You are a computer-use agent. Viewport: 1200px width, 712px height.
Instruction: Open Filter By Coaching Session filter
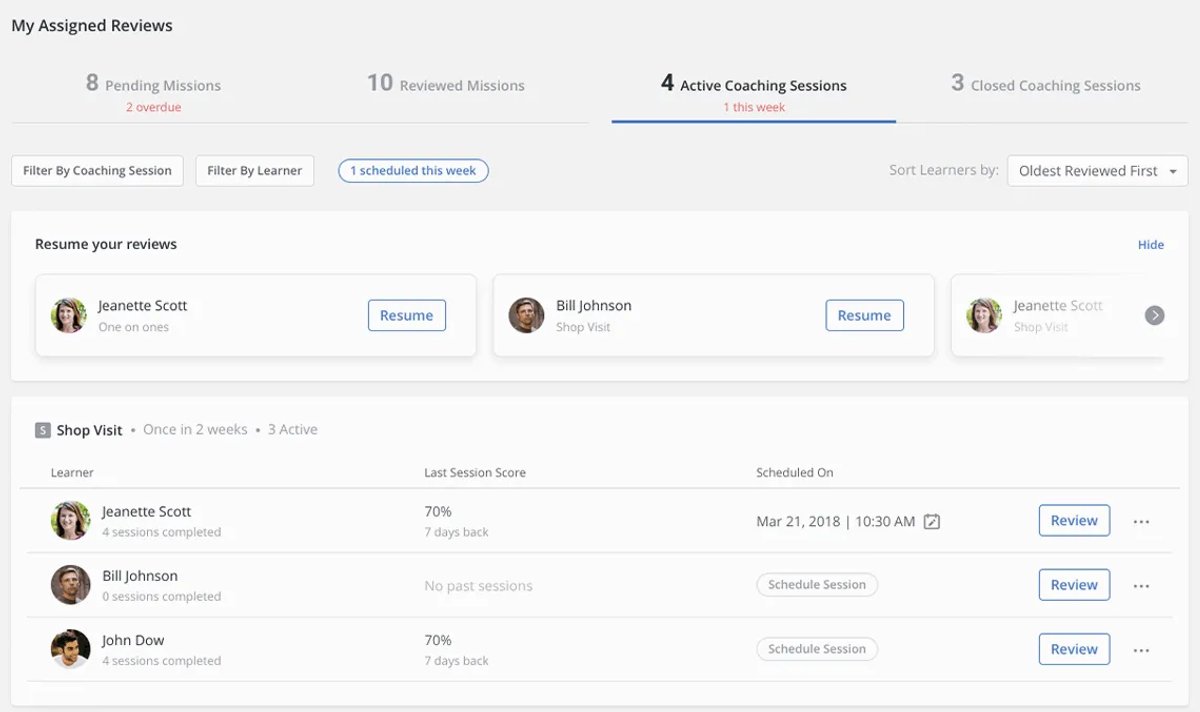(x=97, y=171)
